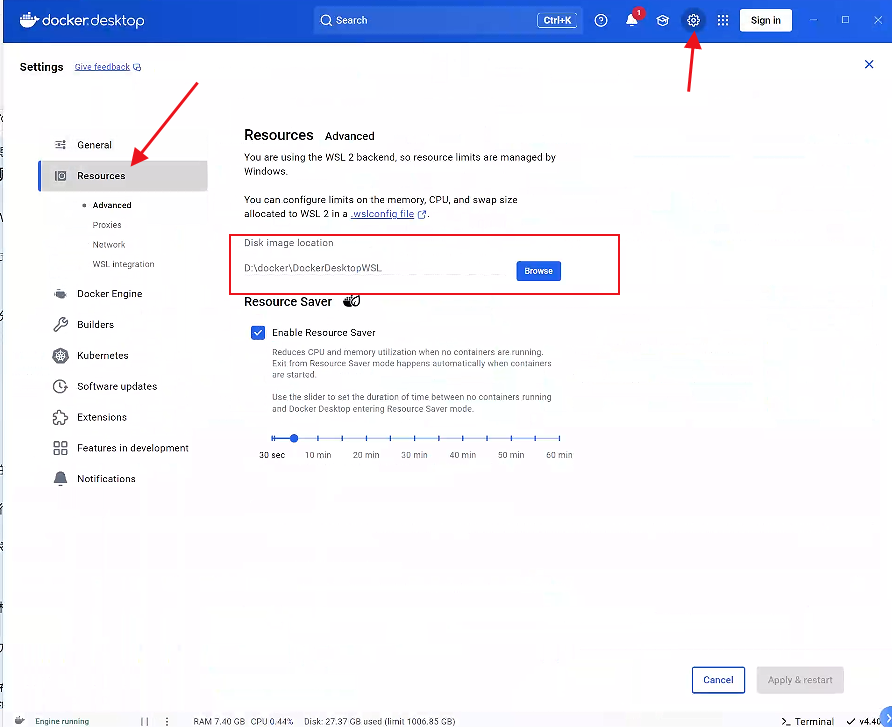Click the Resources sidebar icon
Viewport: 892px width, 727px height.
click(x=60, y=176)
